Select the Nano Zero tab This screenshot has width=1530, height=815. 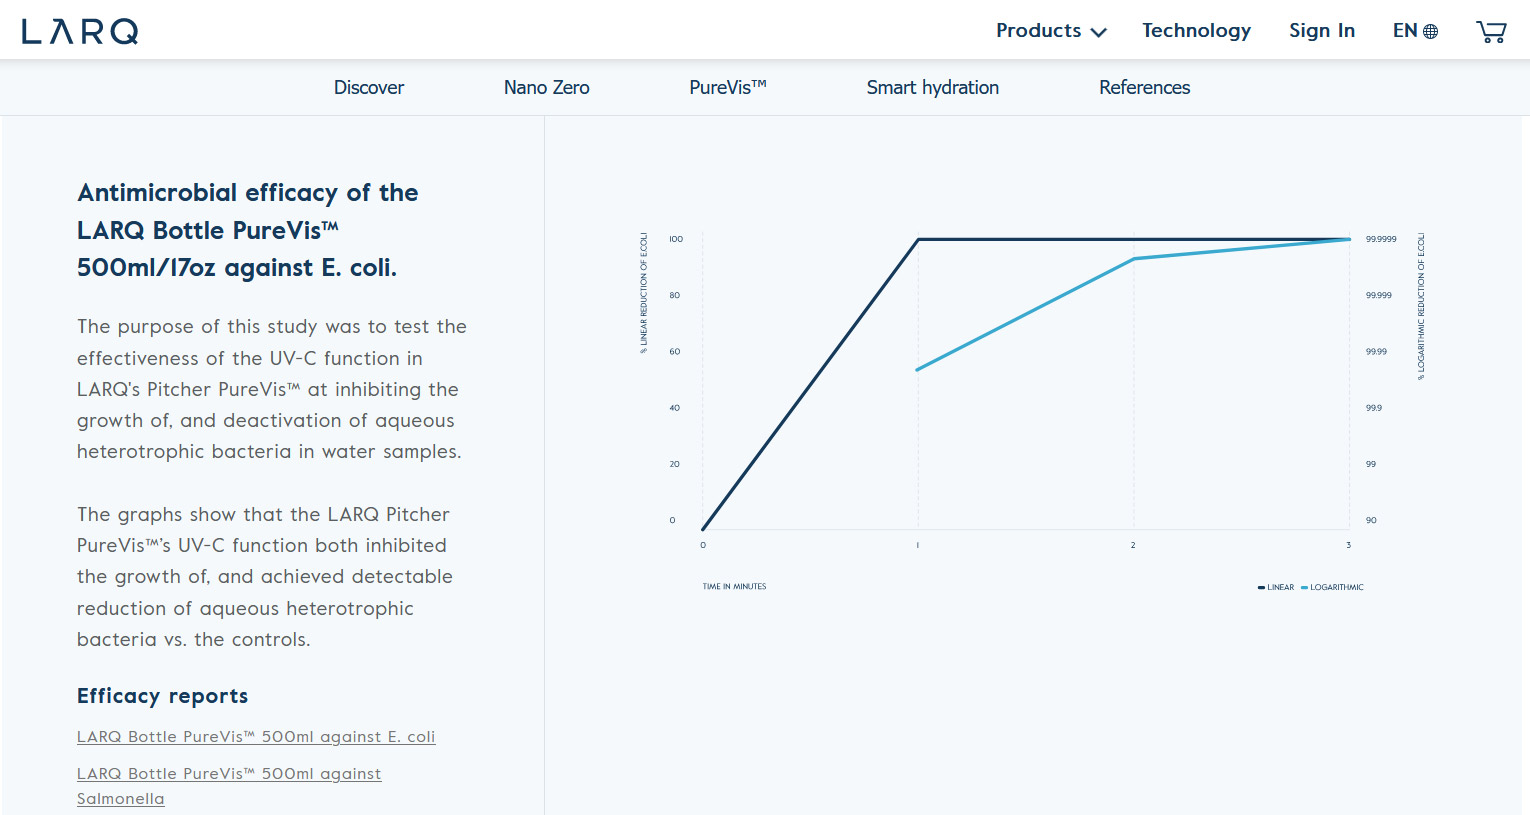[x=546, y=88]
